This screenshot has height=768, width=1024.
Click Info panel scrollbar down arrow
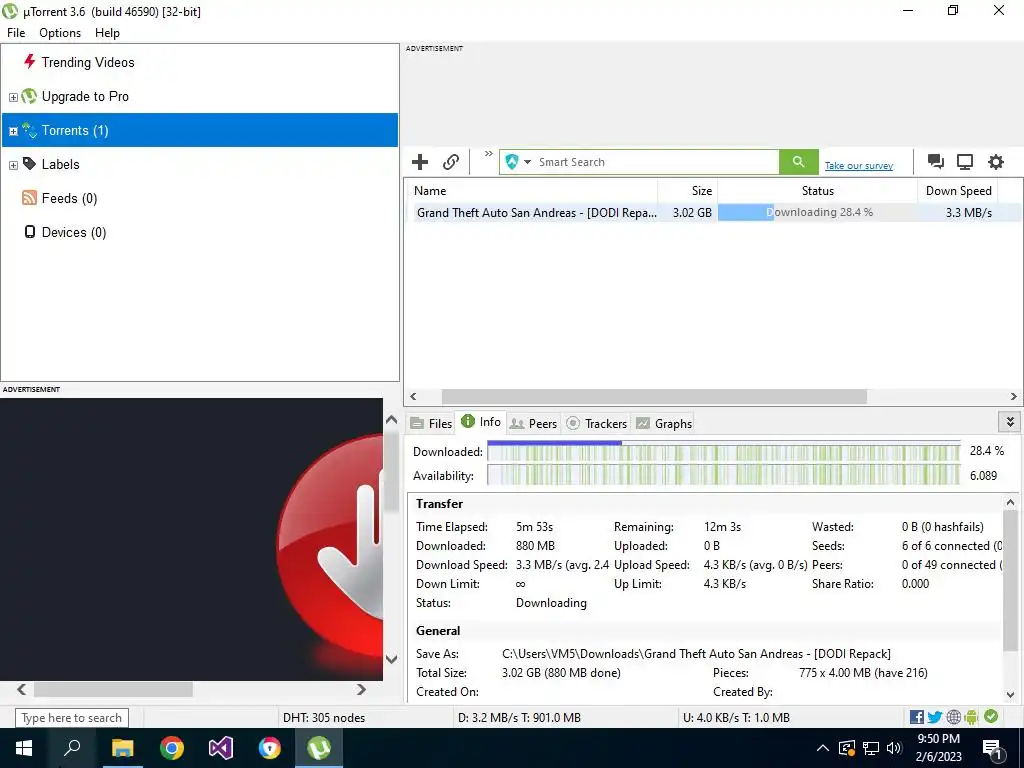point(1010,695)
